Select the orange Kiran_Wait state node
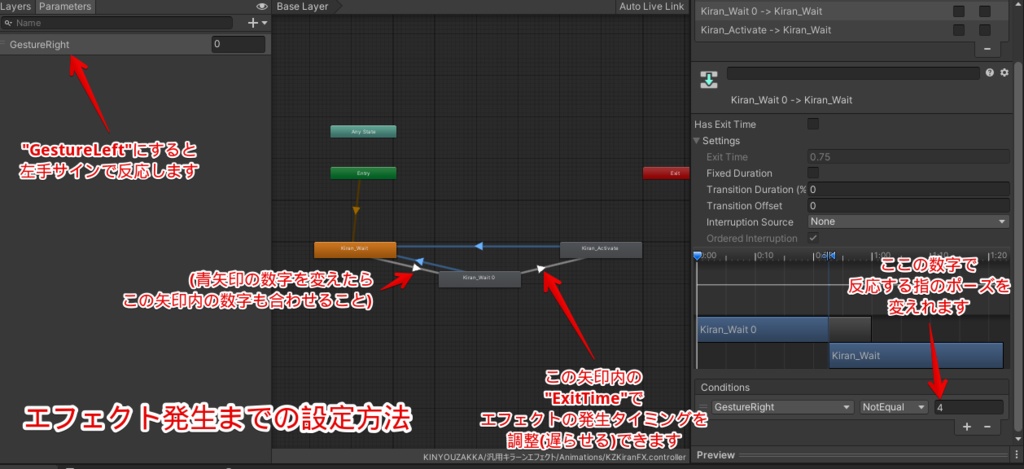1024x469 pixels. click(x=355, y=249)
